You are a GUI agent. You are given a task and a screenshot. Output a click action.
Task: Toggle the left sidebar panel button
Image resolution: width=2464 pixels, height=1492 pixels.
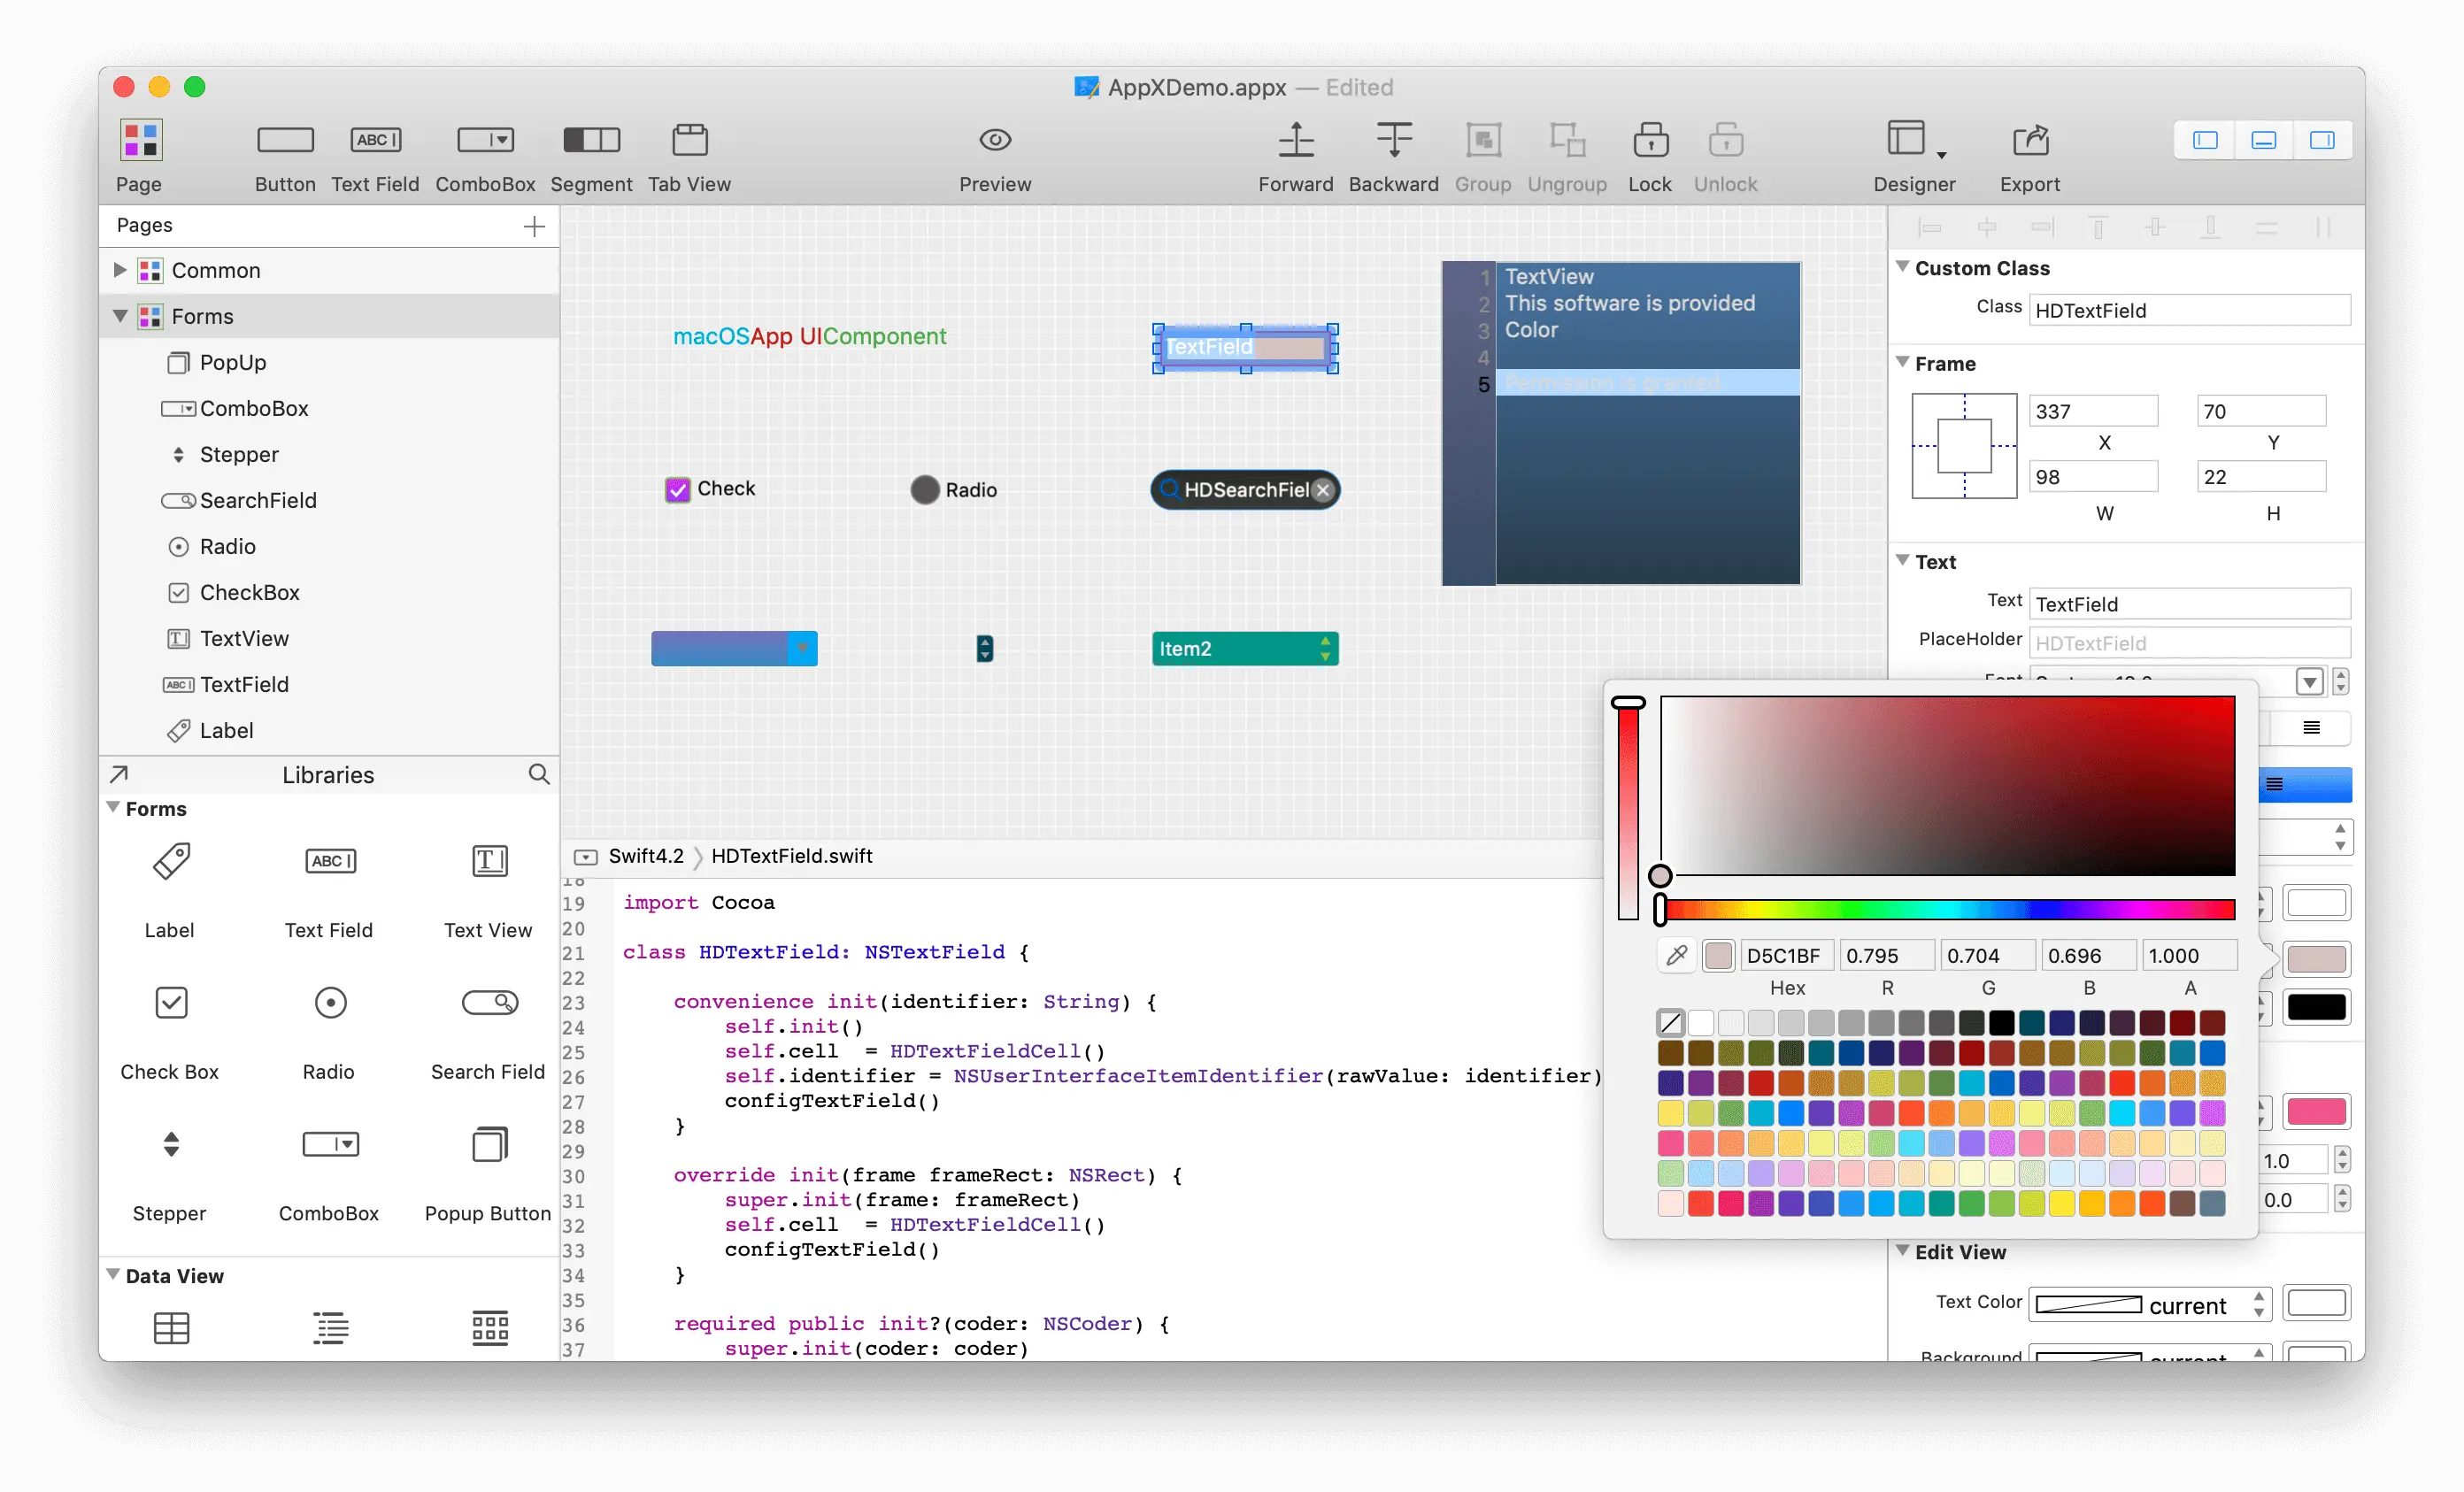tap(2205, 140)
